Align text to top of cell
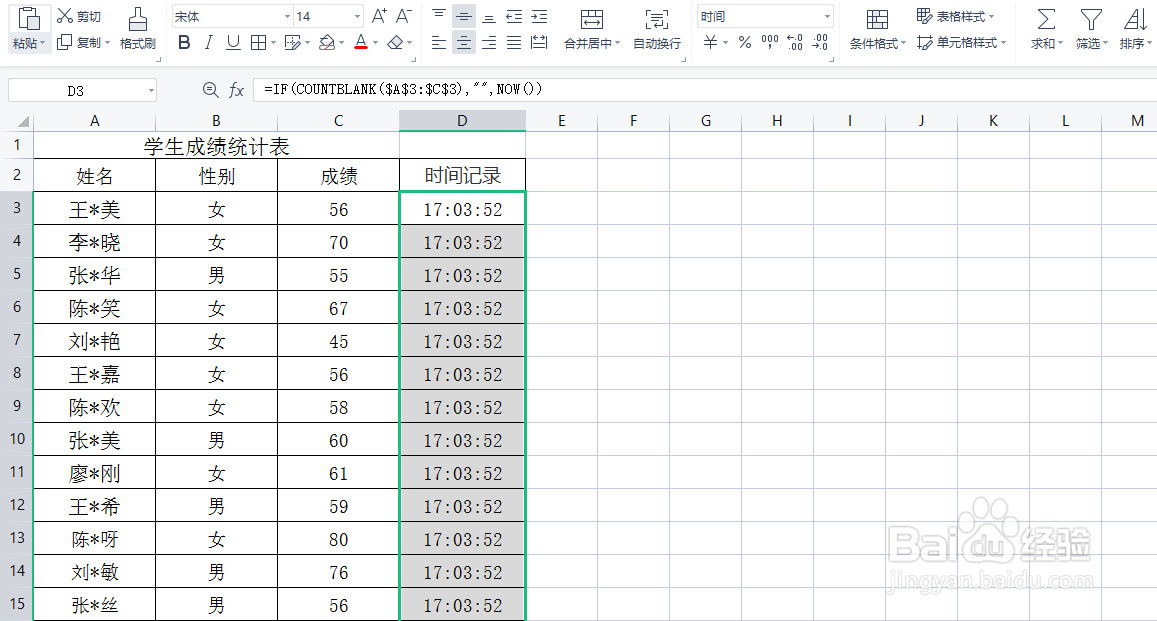1157x621 pixels. 438,15
